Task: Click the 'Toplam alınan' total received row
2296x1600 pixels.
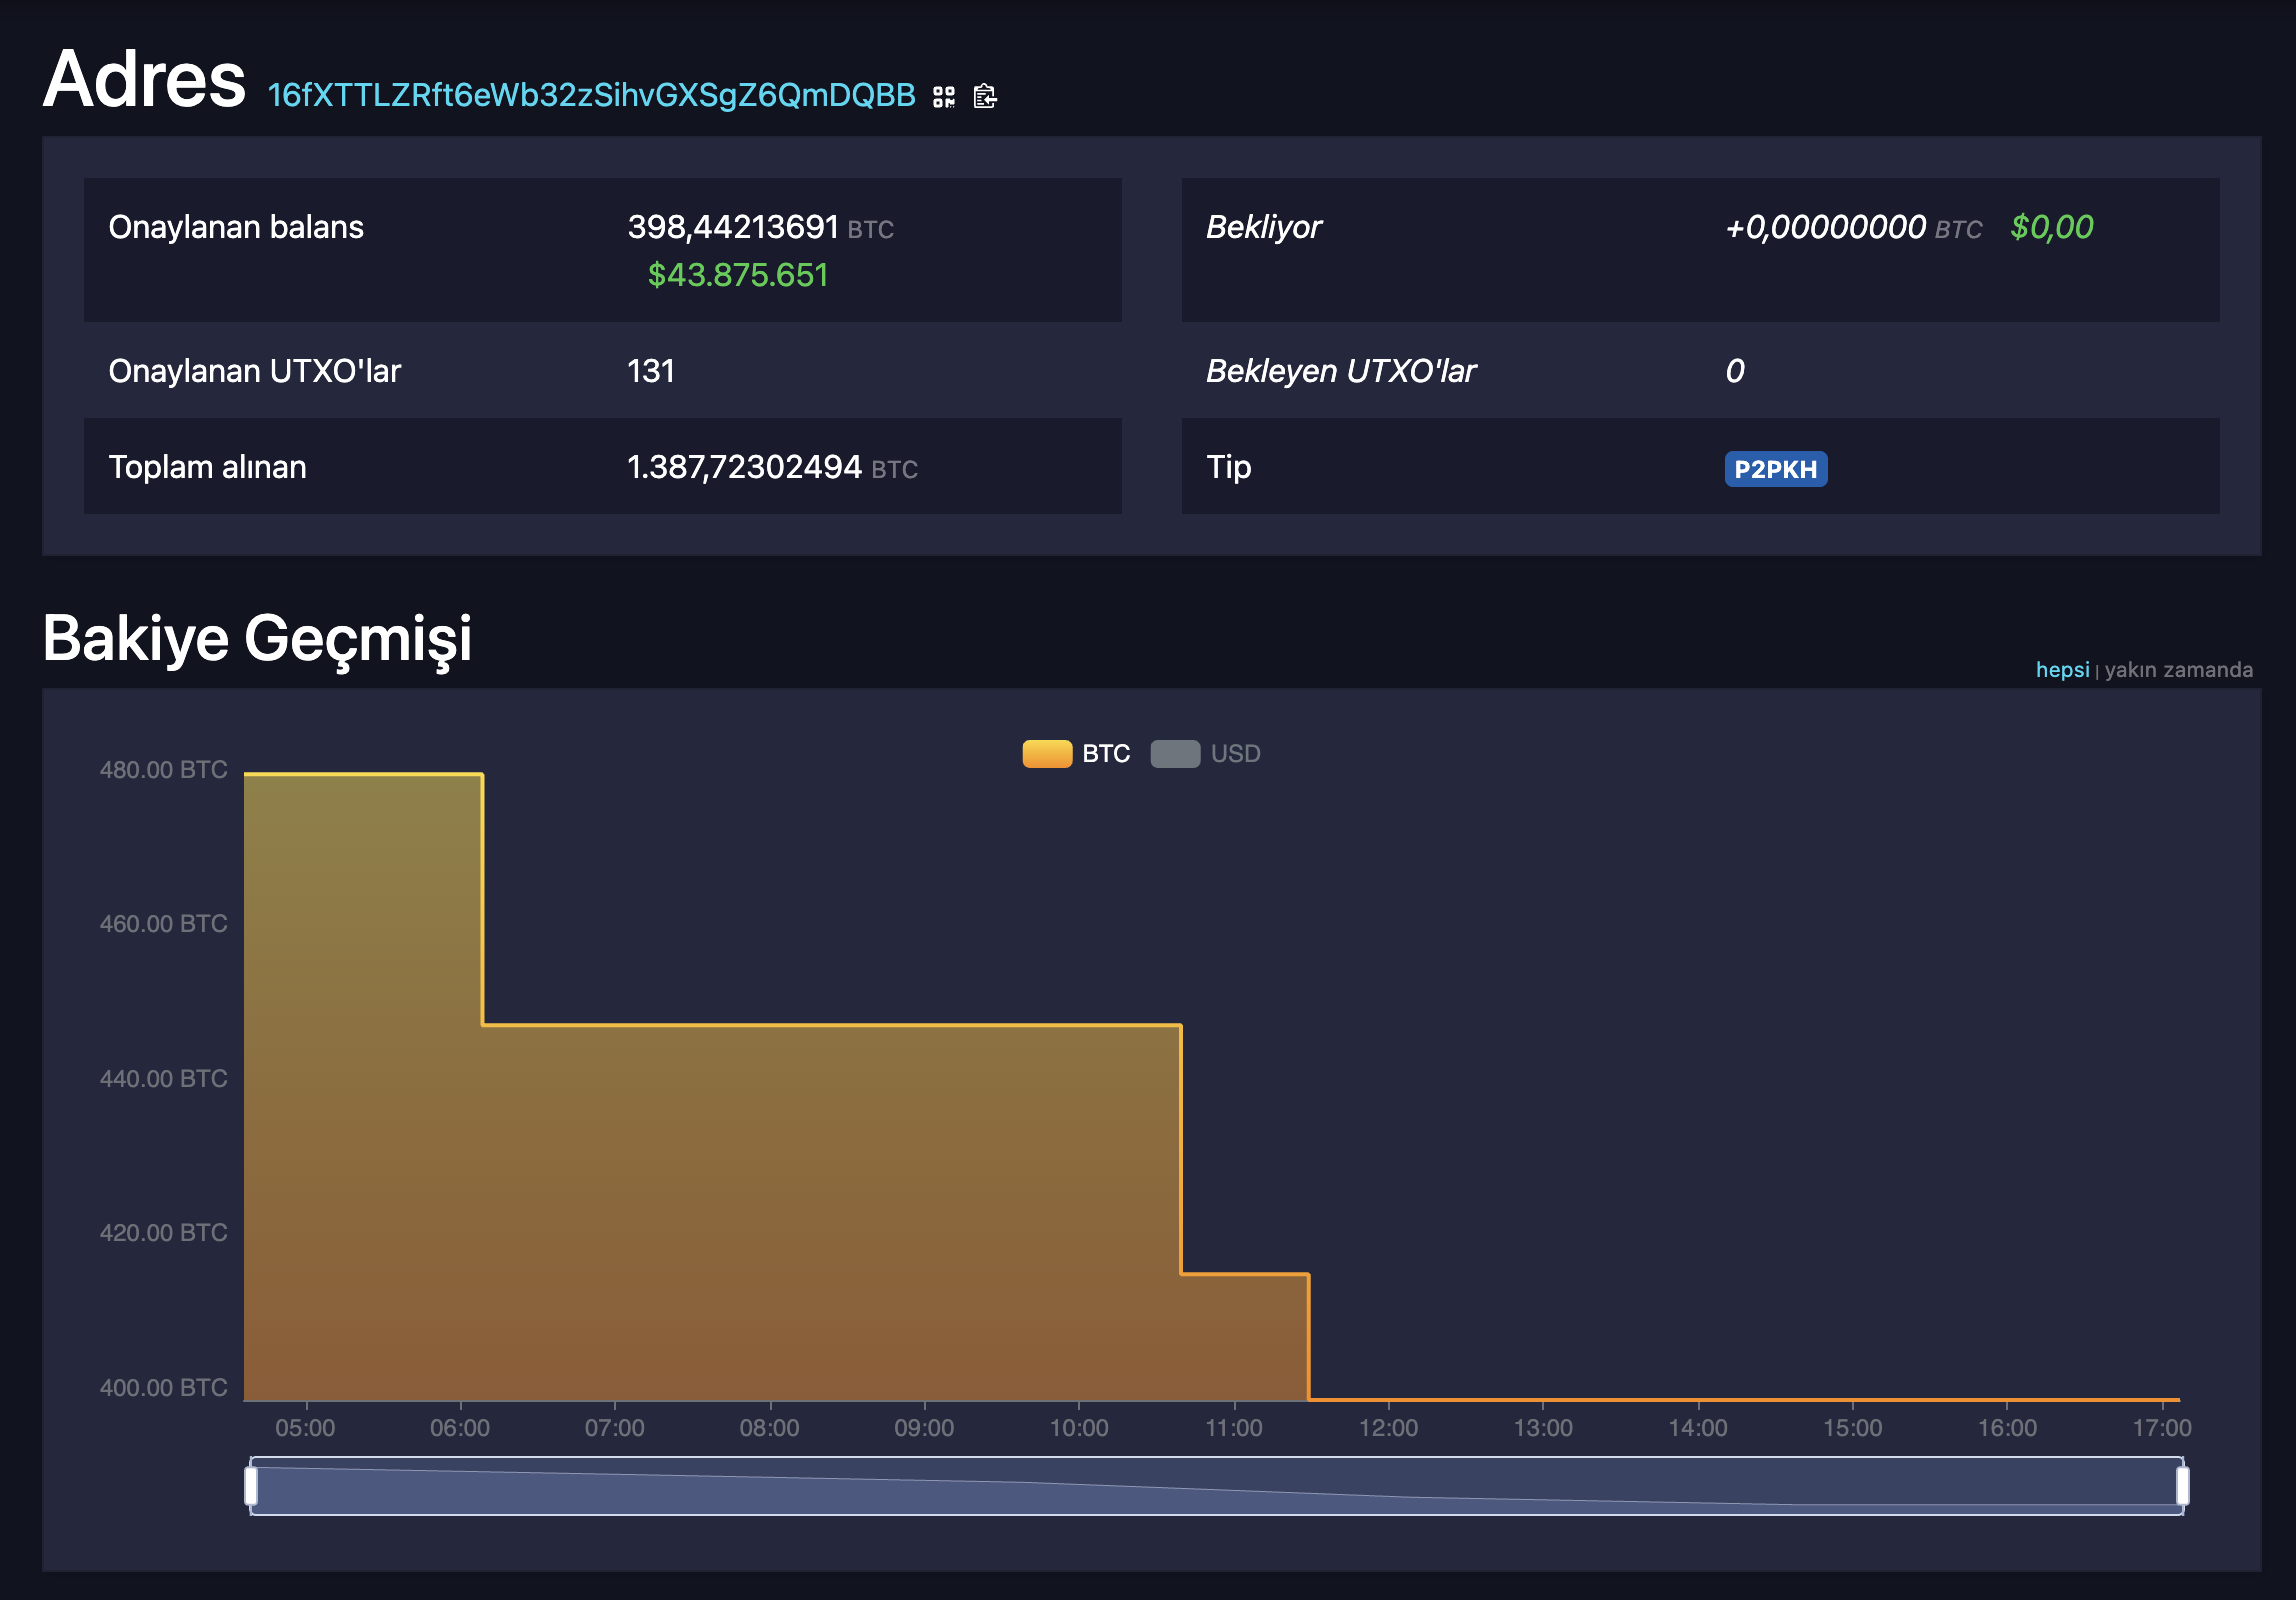Action: click(x=208, y=467)
